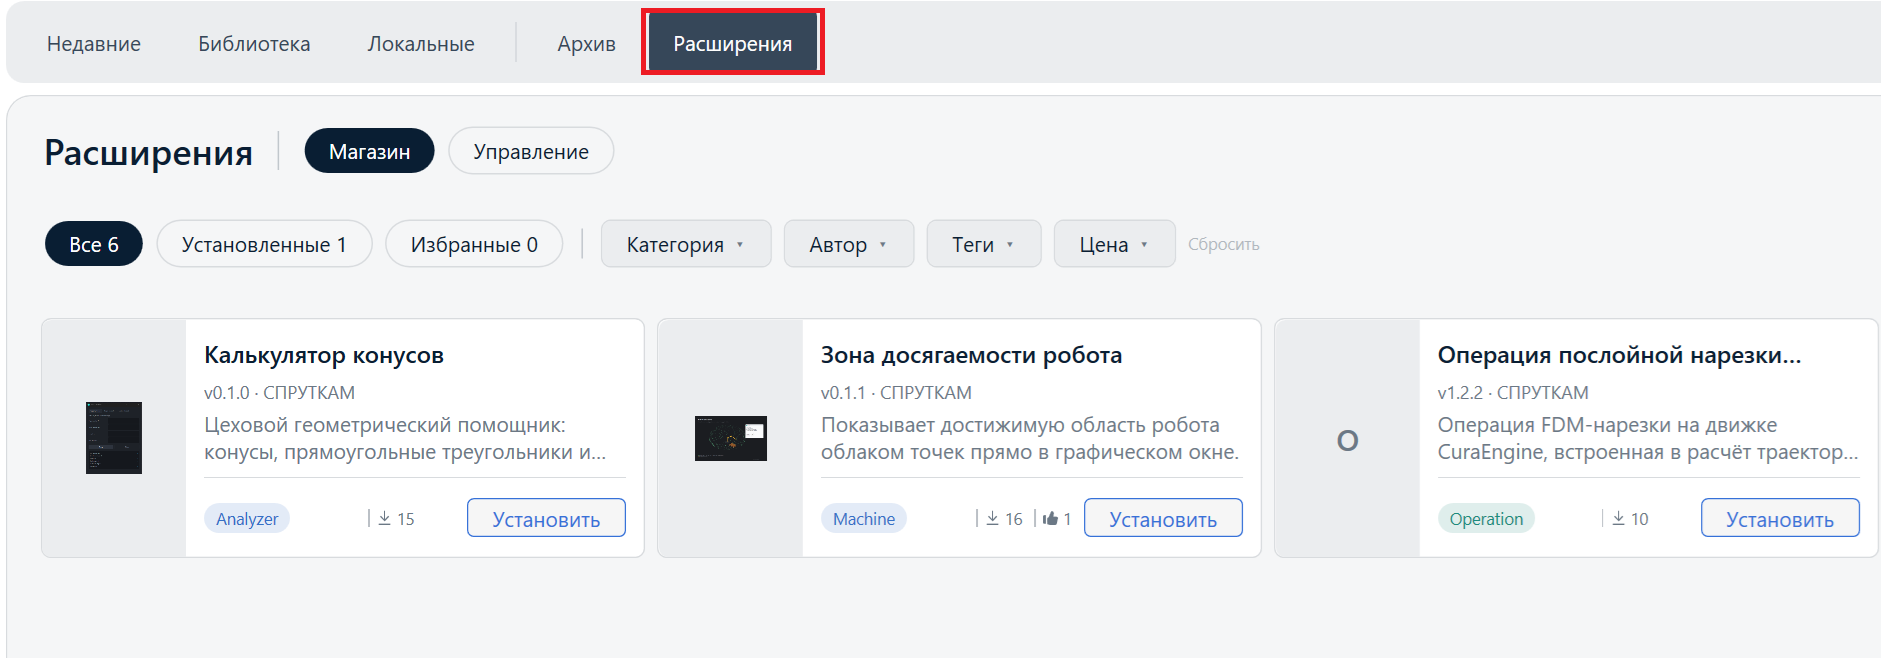Switch to Управление view
This screenshot has width=1881, height=658.
click(531, 151)
